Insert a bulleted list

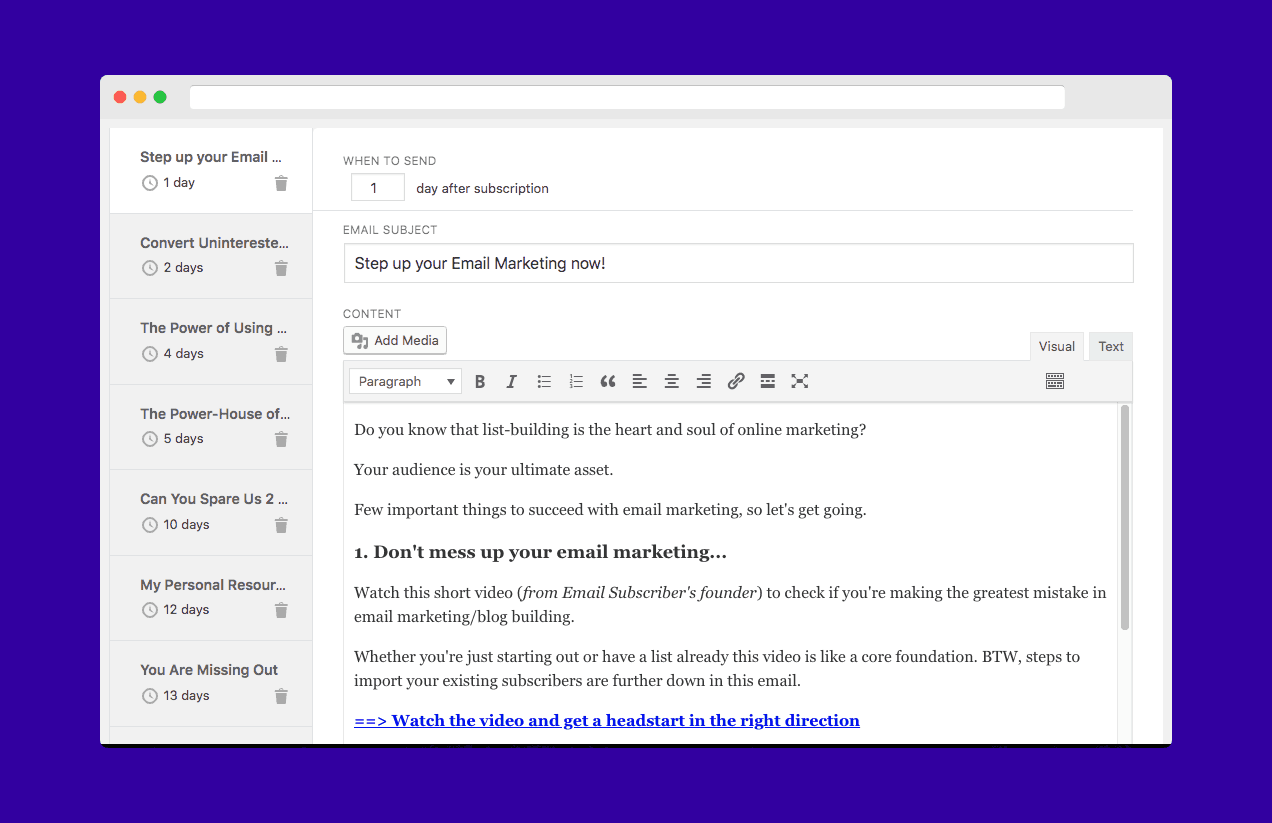point(544,381)
